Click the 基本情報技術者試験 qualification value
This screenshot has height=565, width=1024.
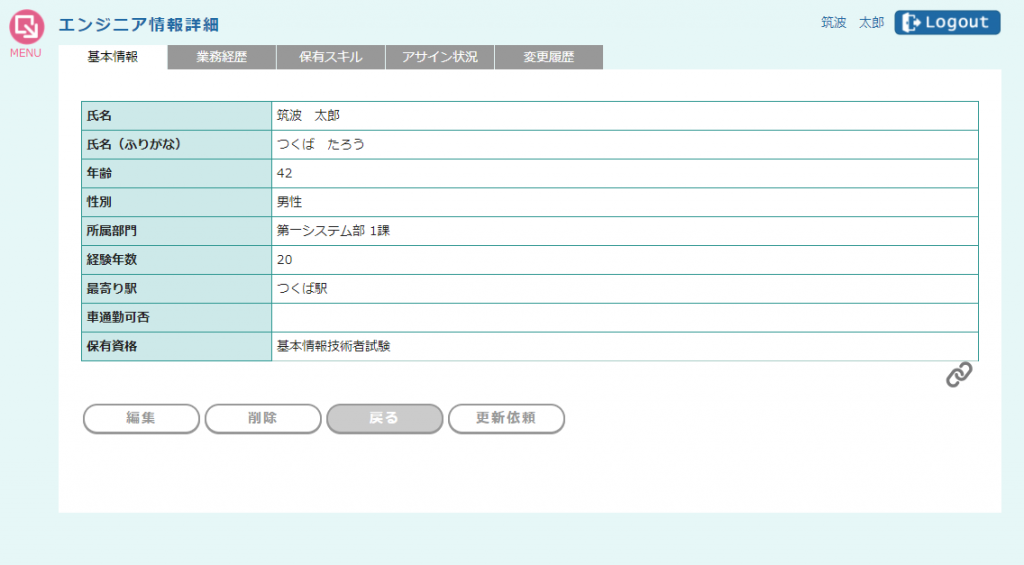[333, 347]
